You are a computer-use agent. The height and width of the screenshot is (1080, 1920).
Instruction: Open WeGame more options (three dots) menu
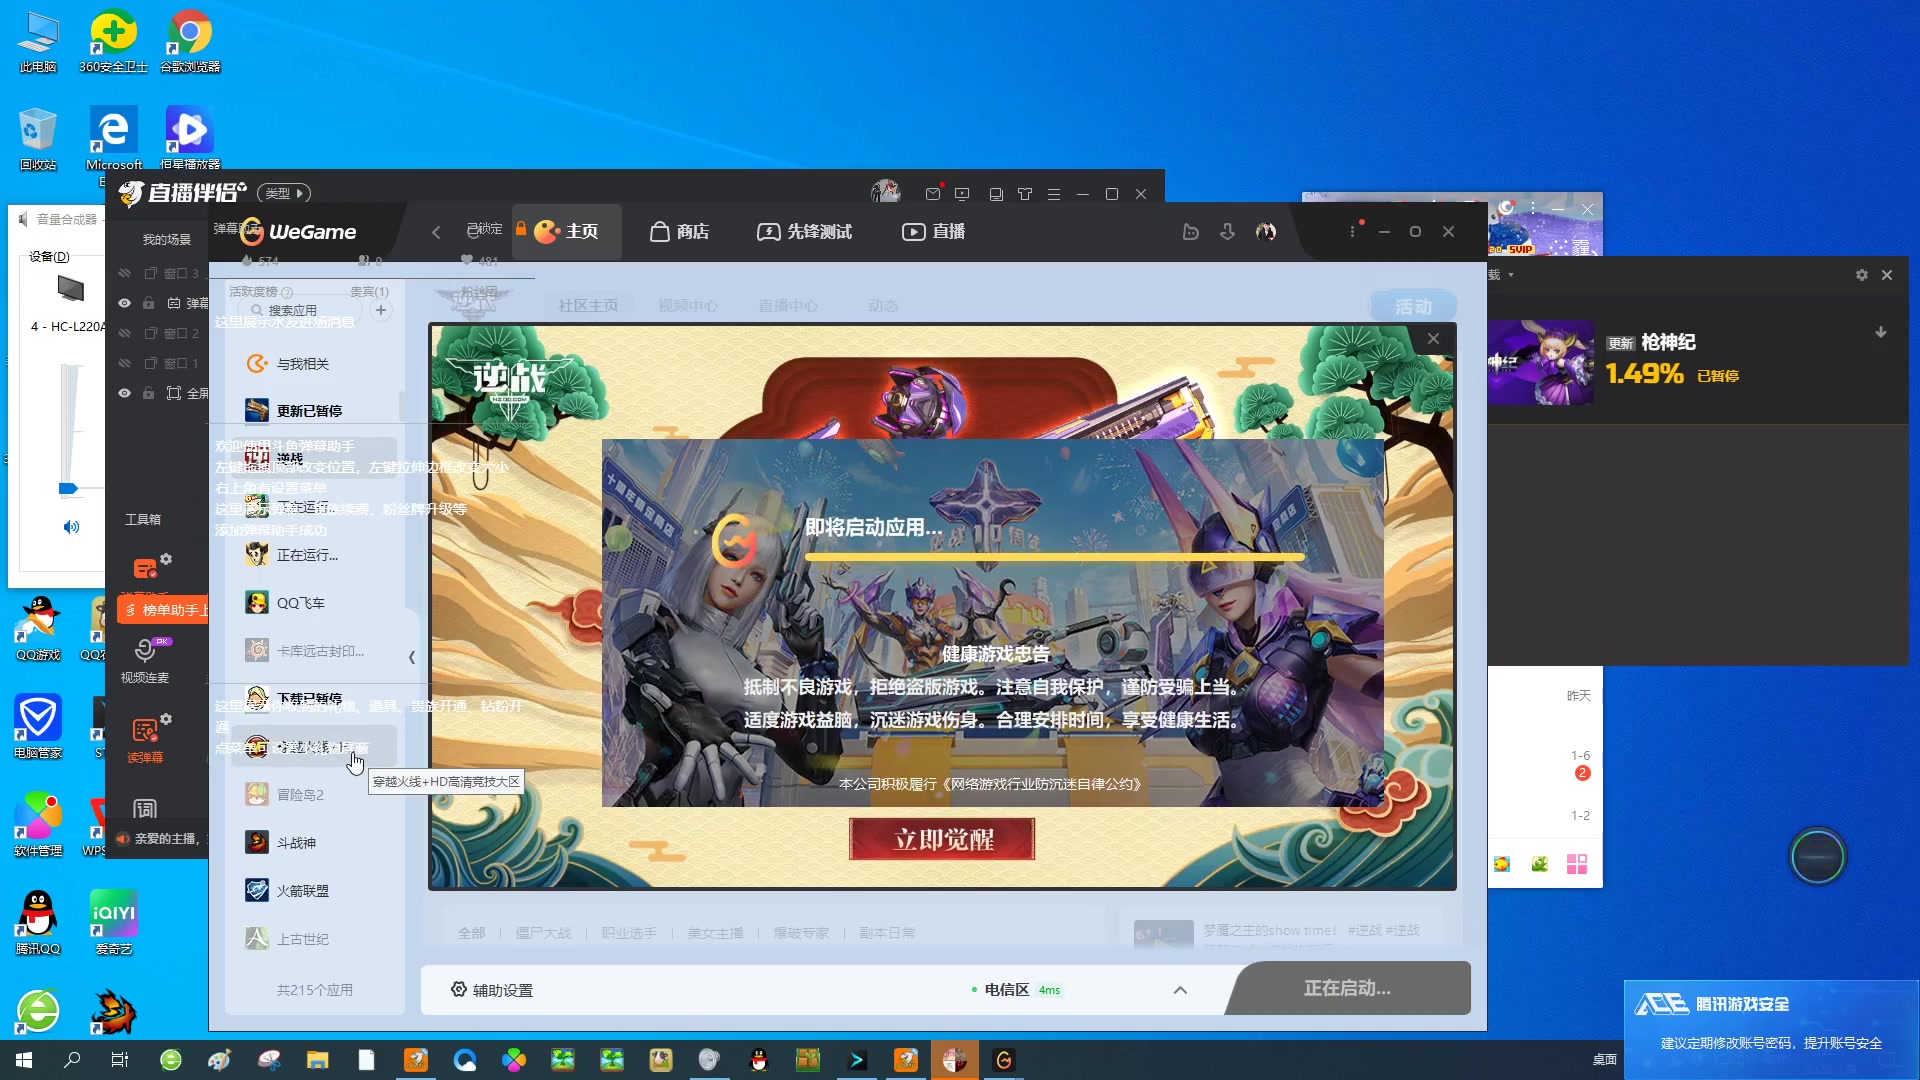1352,231
